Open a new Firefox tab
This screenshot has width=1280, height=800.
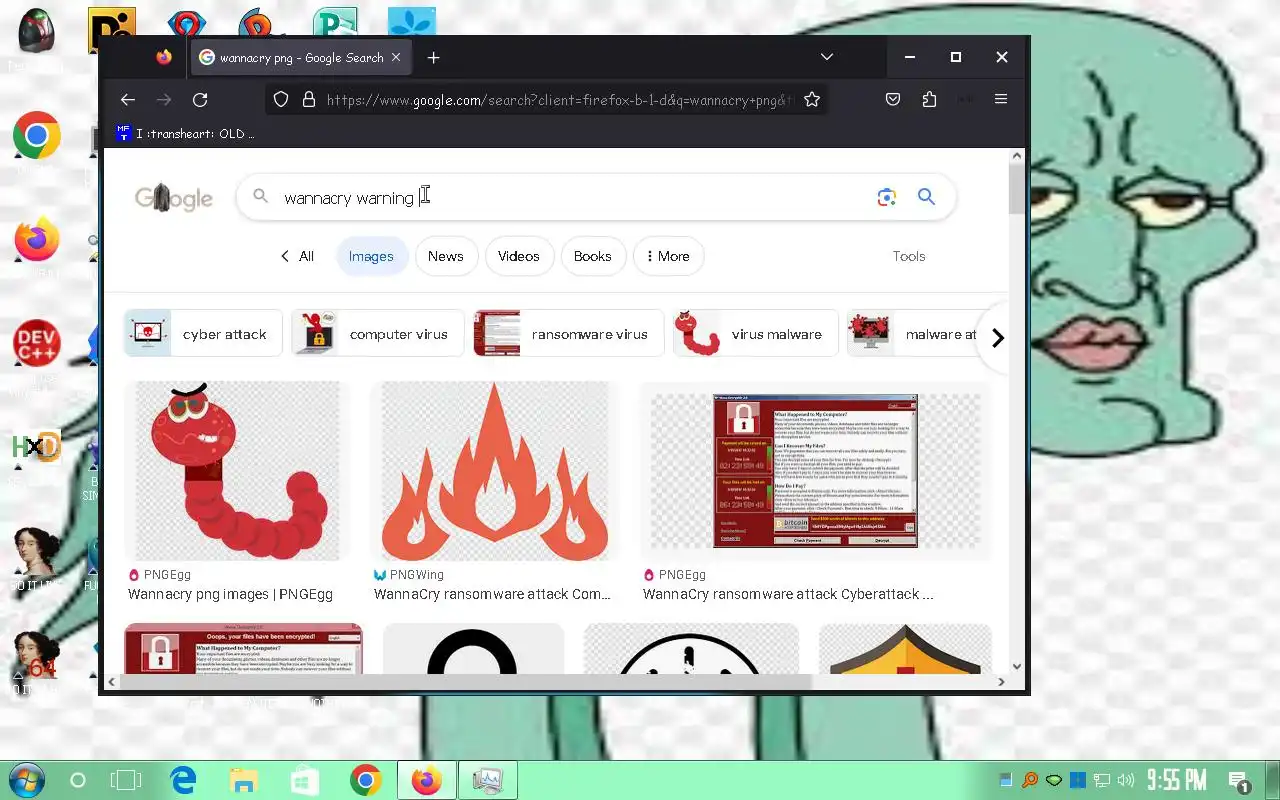433,58
